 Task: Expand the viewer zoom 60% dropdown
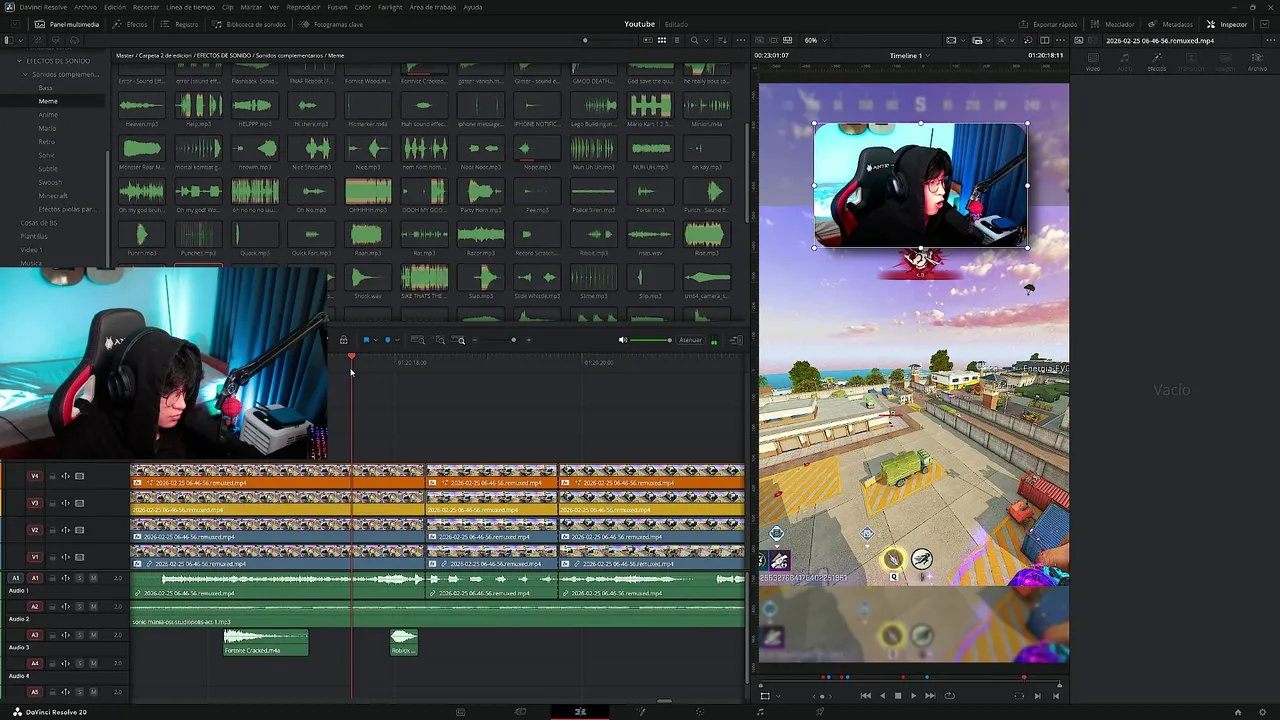click(815, 40)
